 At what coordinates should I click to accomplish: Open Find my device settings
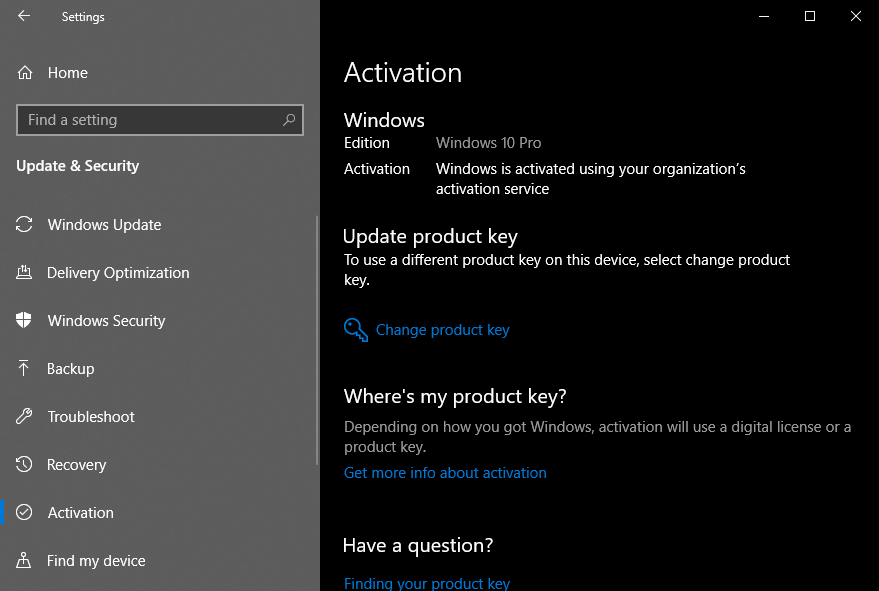click(x=160, y=560)
